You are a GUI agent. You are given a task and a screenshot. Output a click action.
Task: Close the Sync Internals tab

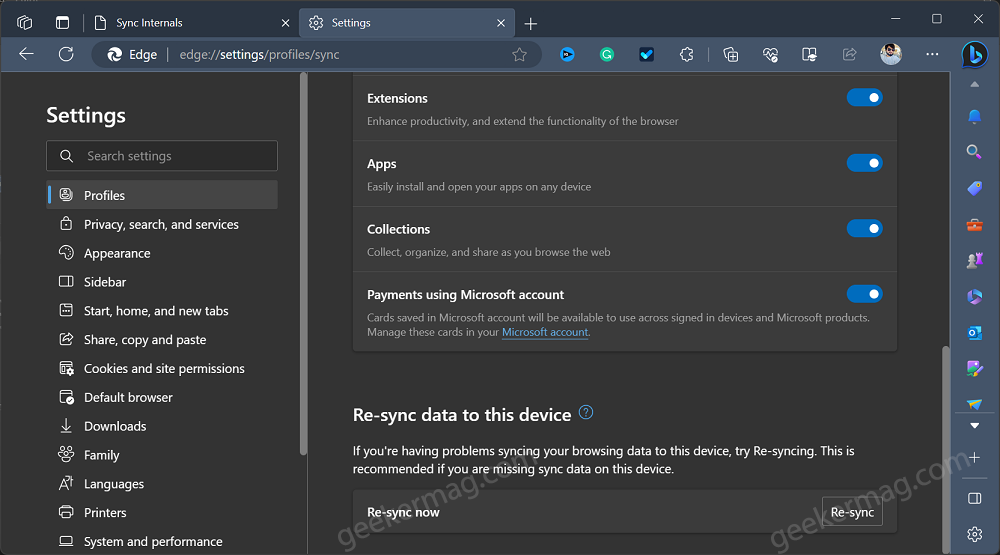click(x=285, y=23)
